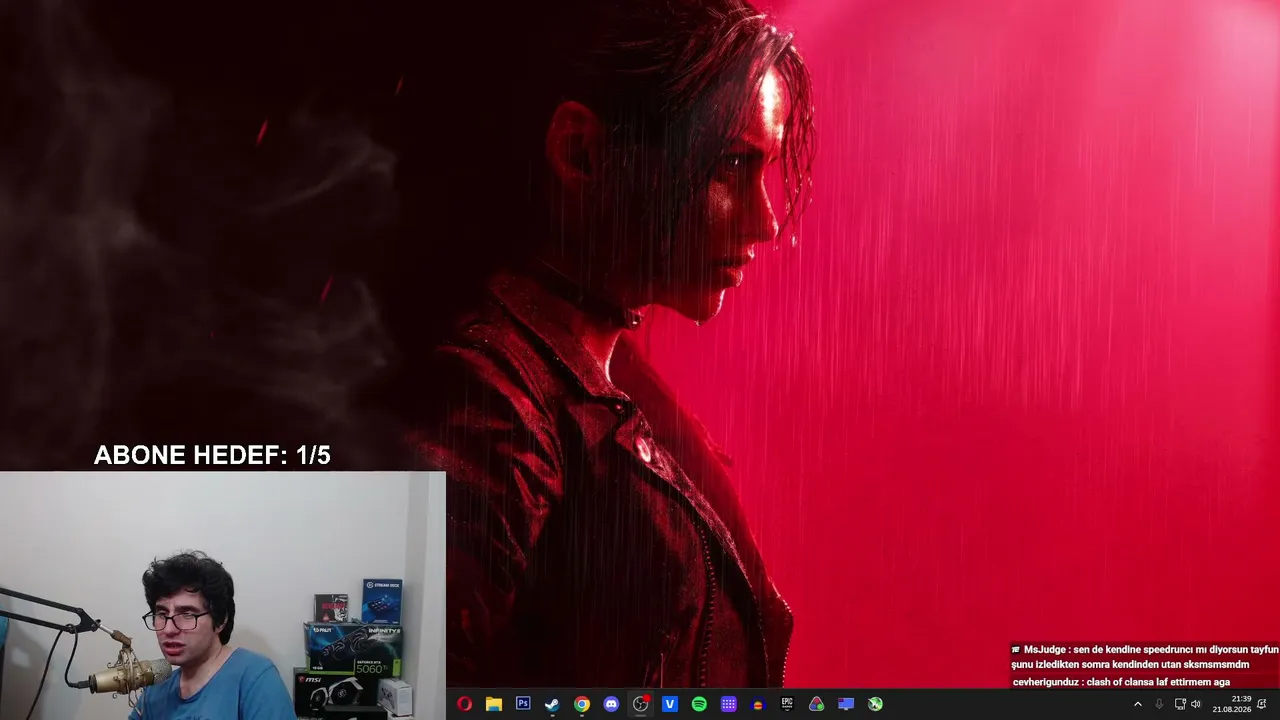1280x720 pixels.
Task: Open network settings from the system tray
Action: click(x=1180, y=704)
